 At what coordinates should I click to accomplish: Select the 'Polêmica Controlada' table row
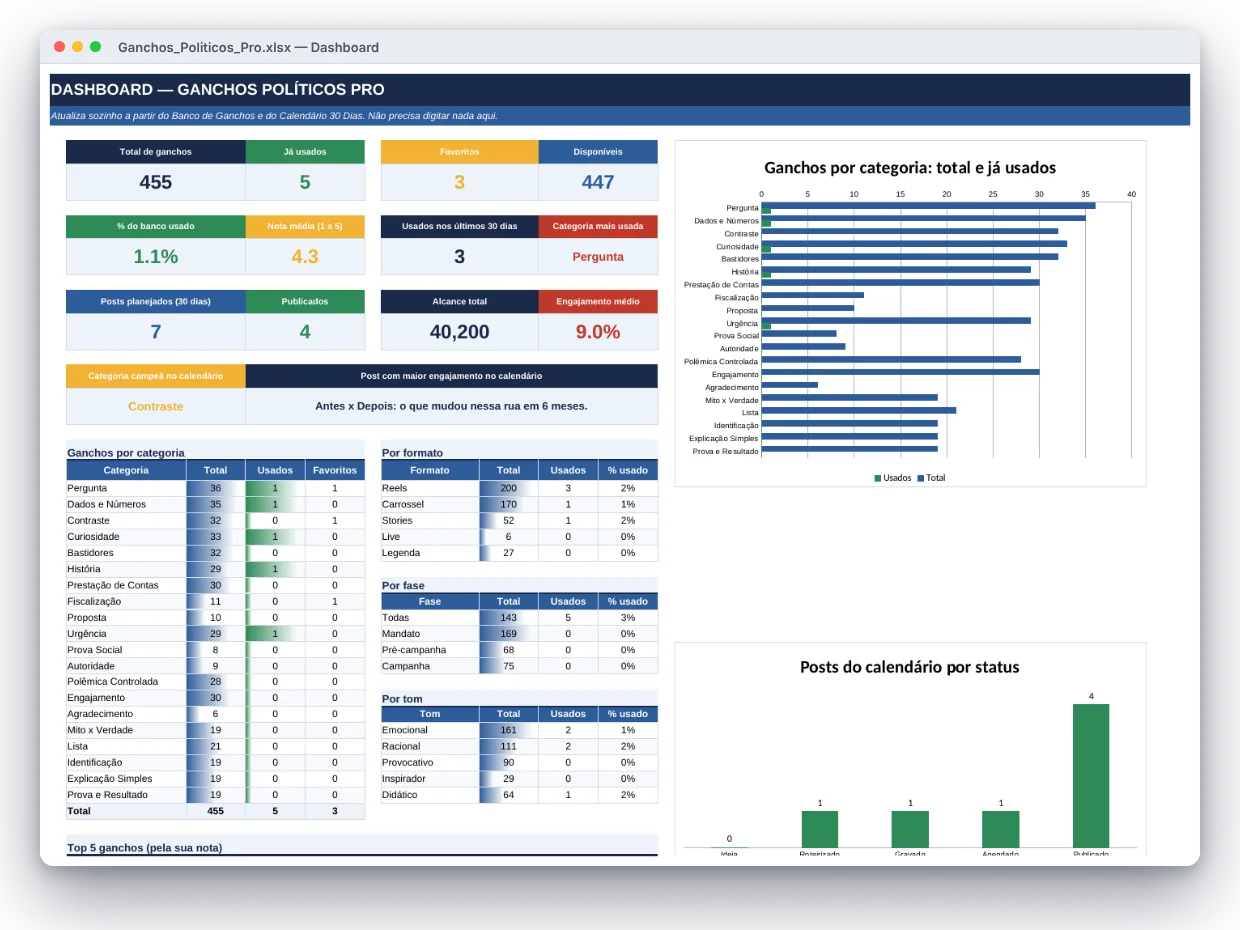[x=215, y=682]
